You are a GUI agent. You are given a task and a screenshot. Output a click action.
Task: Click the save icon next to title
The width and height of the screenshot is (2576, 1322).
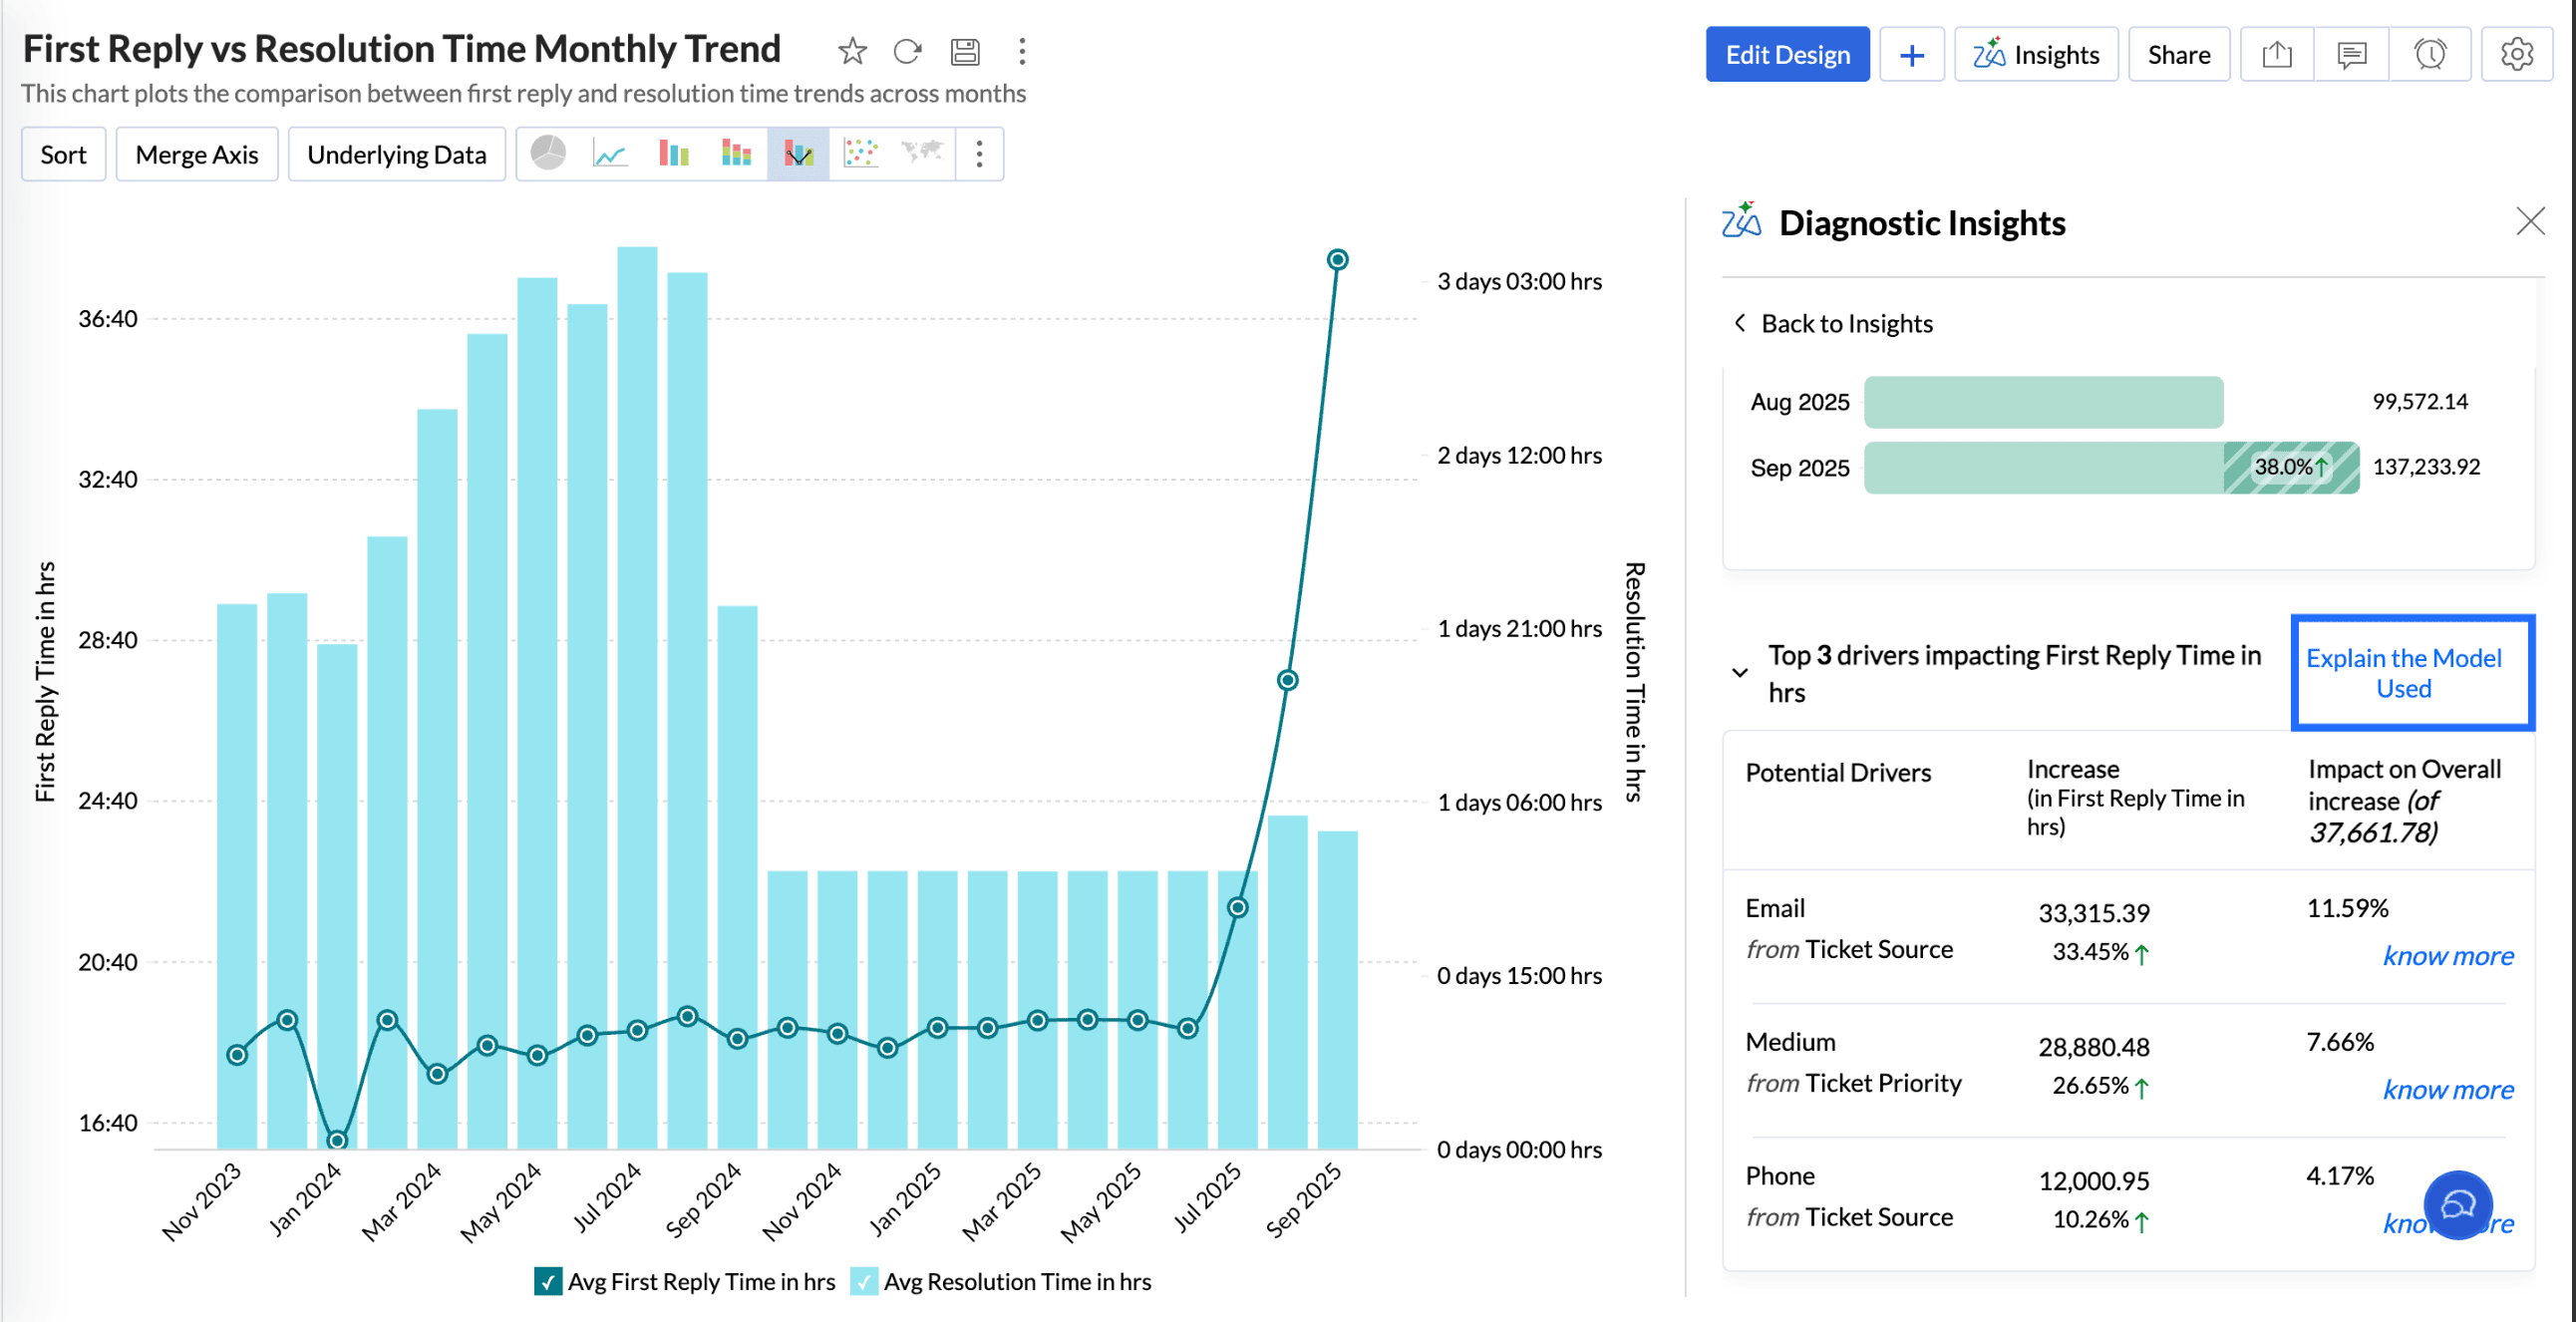964,51
